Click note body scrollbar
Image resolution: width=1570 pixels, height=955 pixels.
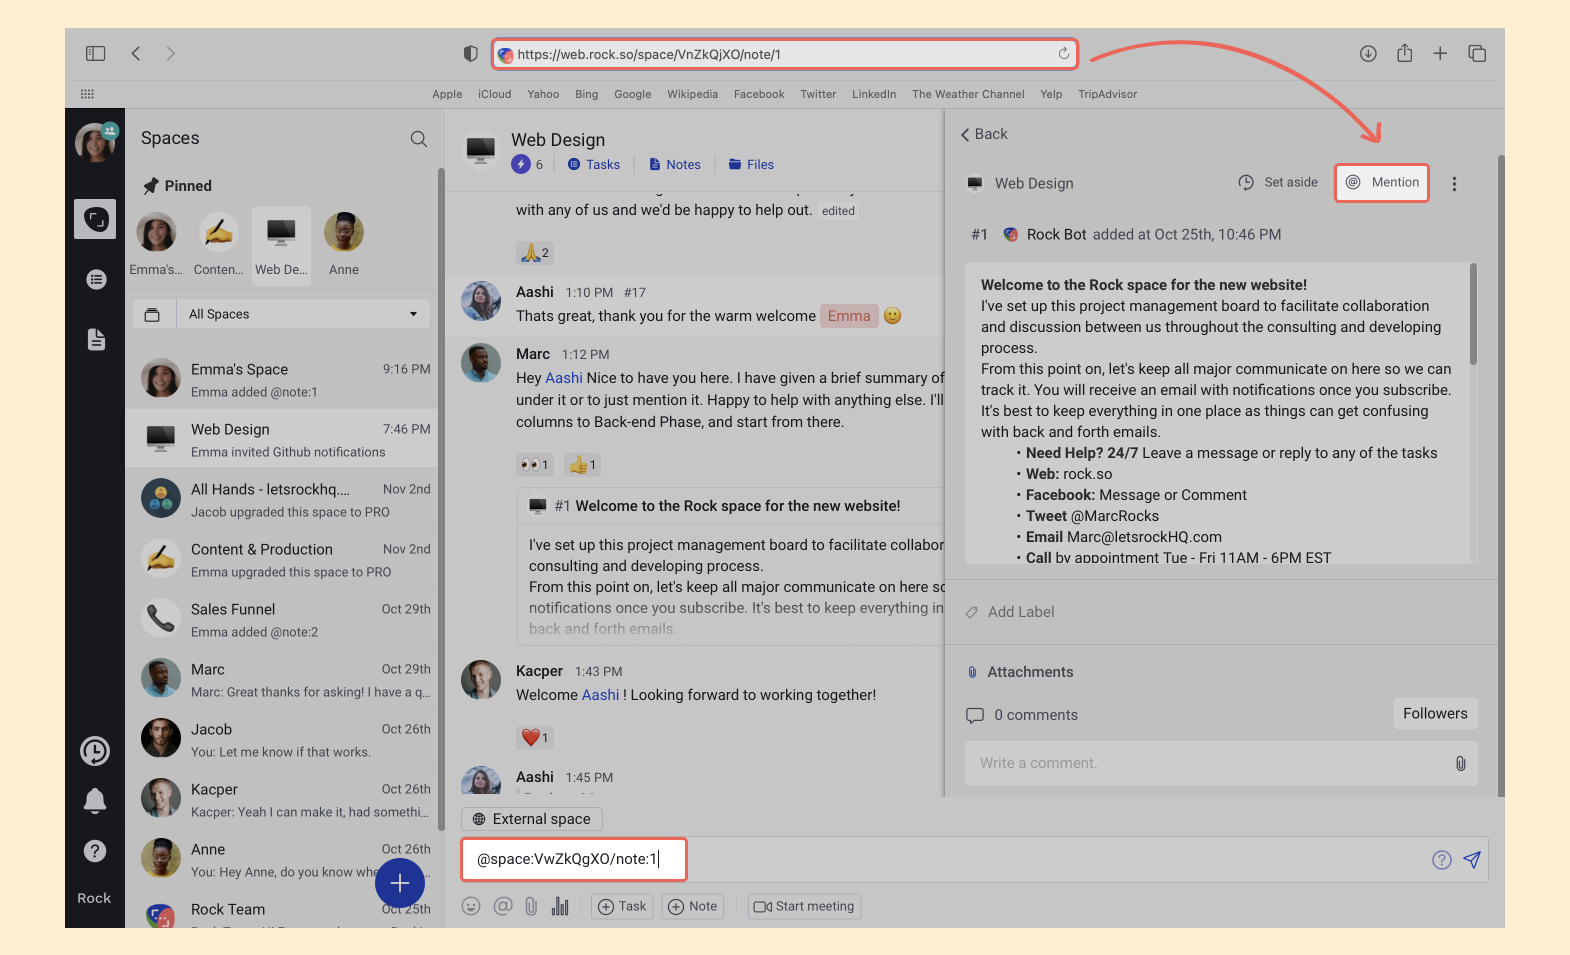point(1473,314)
